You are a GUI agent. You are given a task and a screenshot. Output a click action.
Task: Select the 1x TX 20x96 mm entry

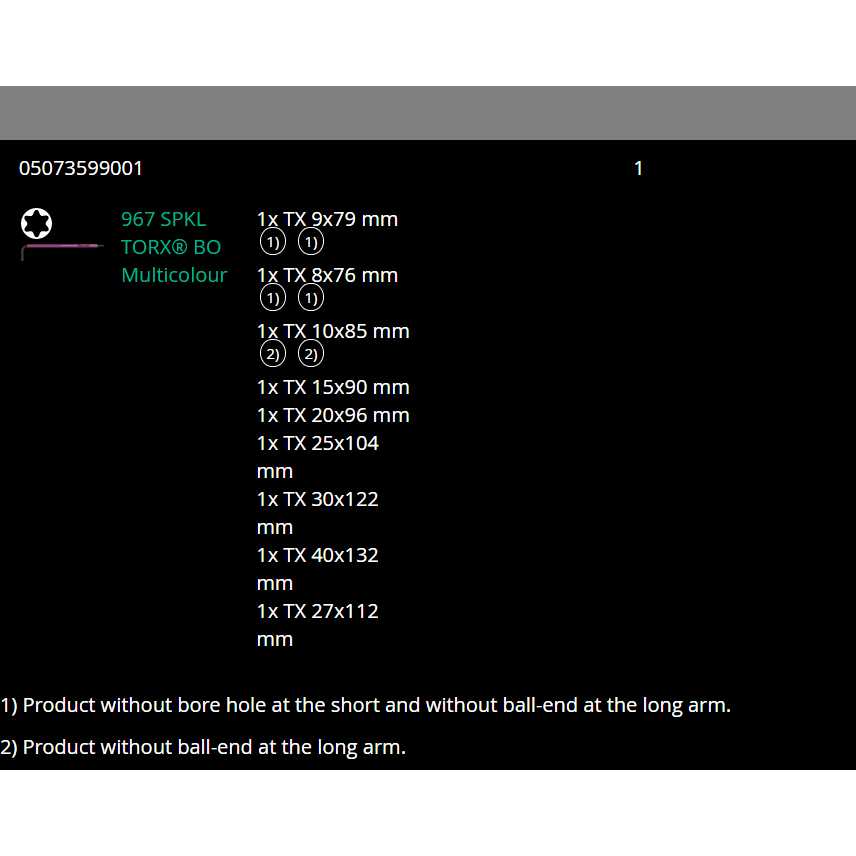[x=333, y=415]
